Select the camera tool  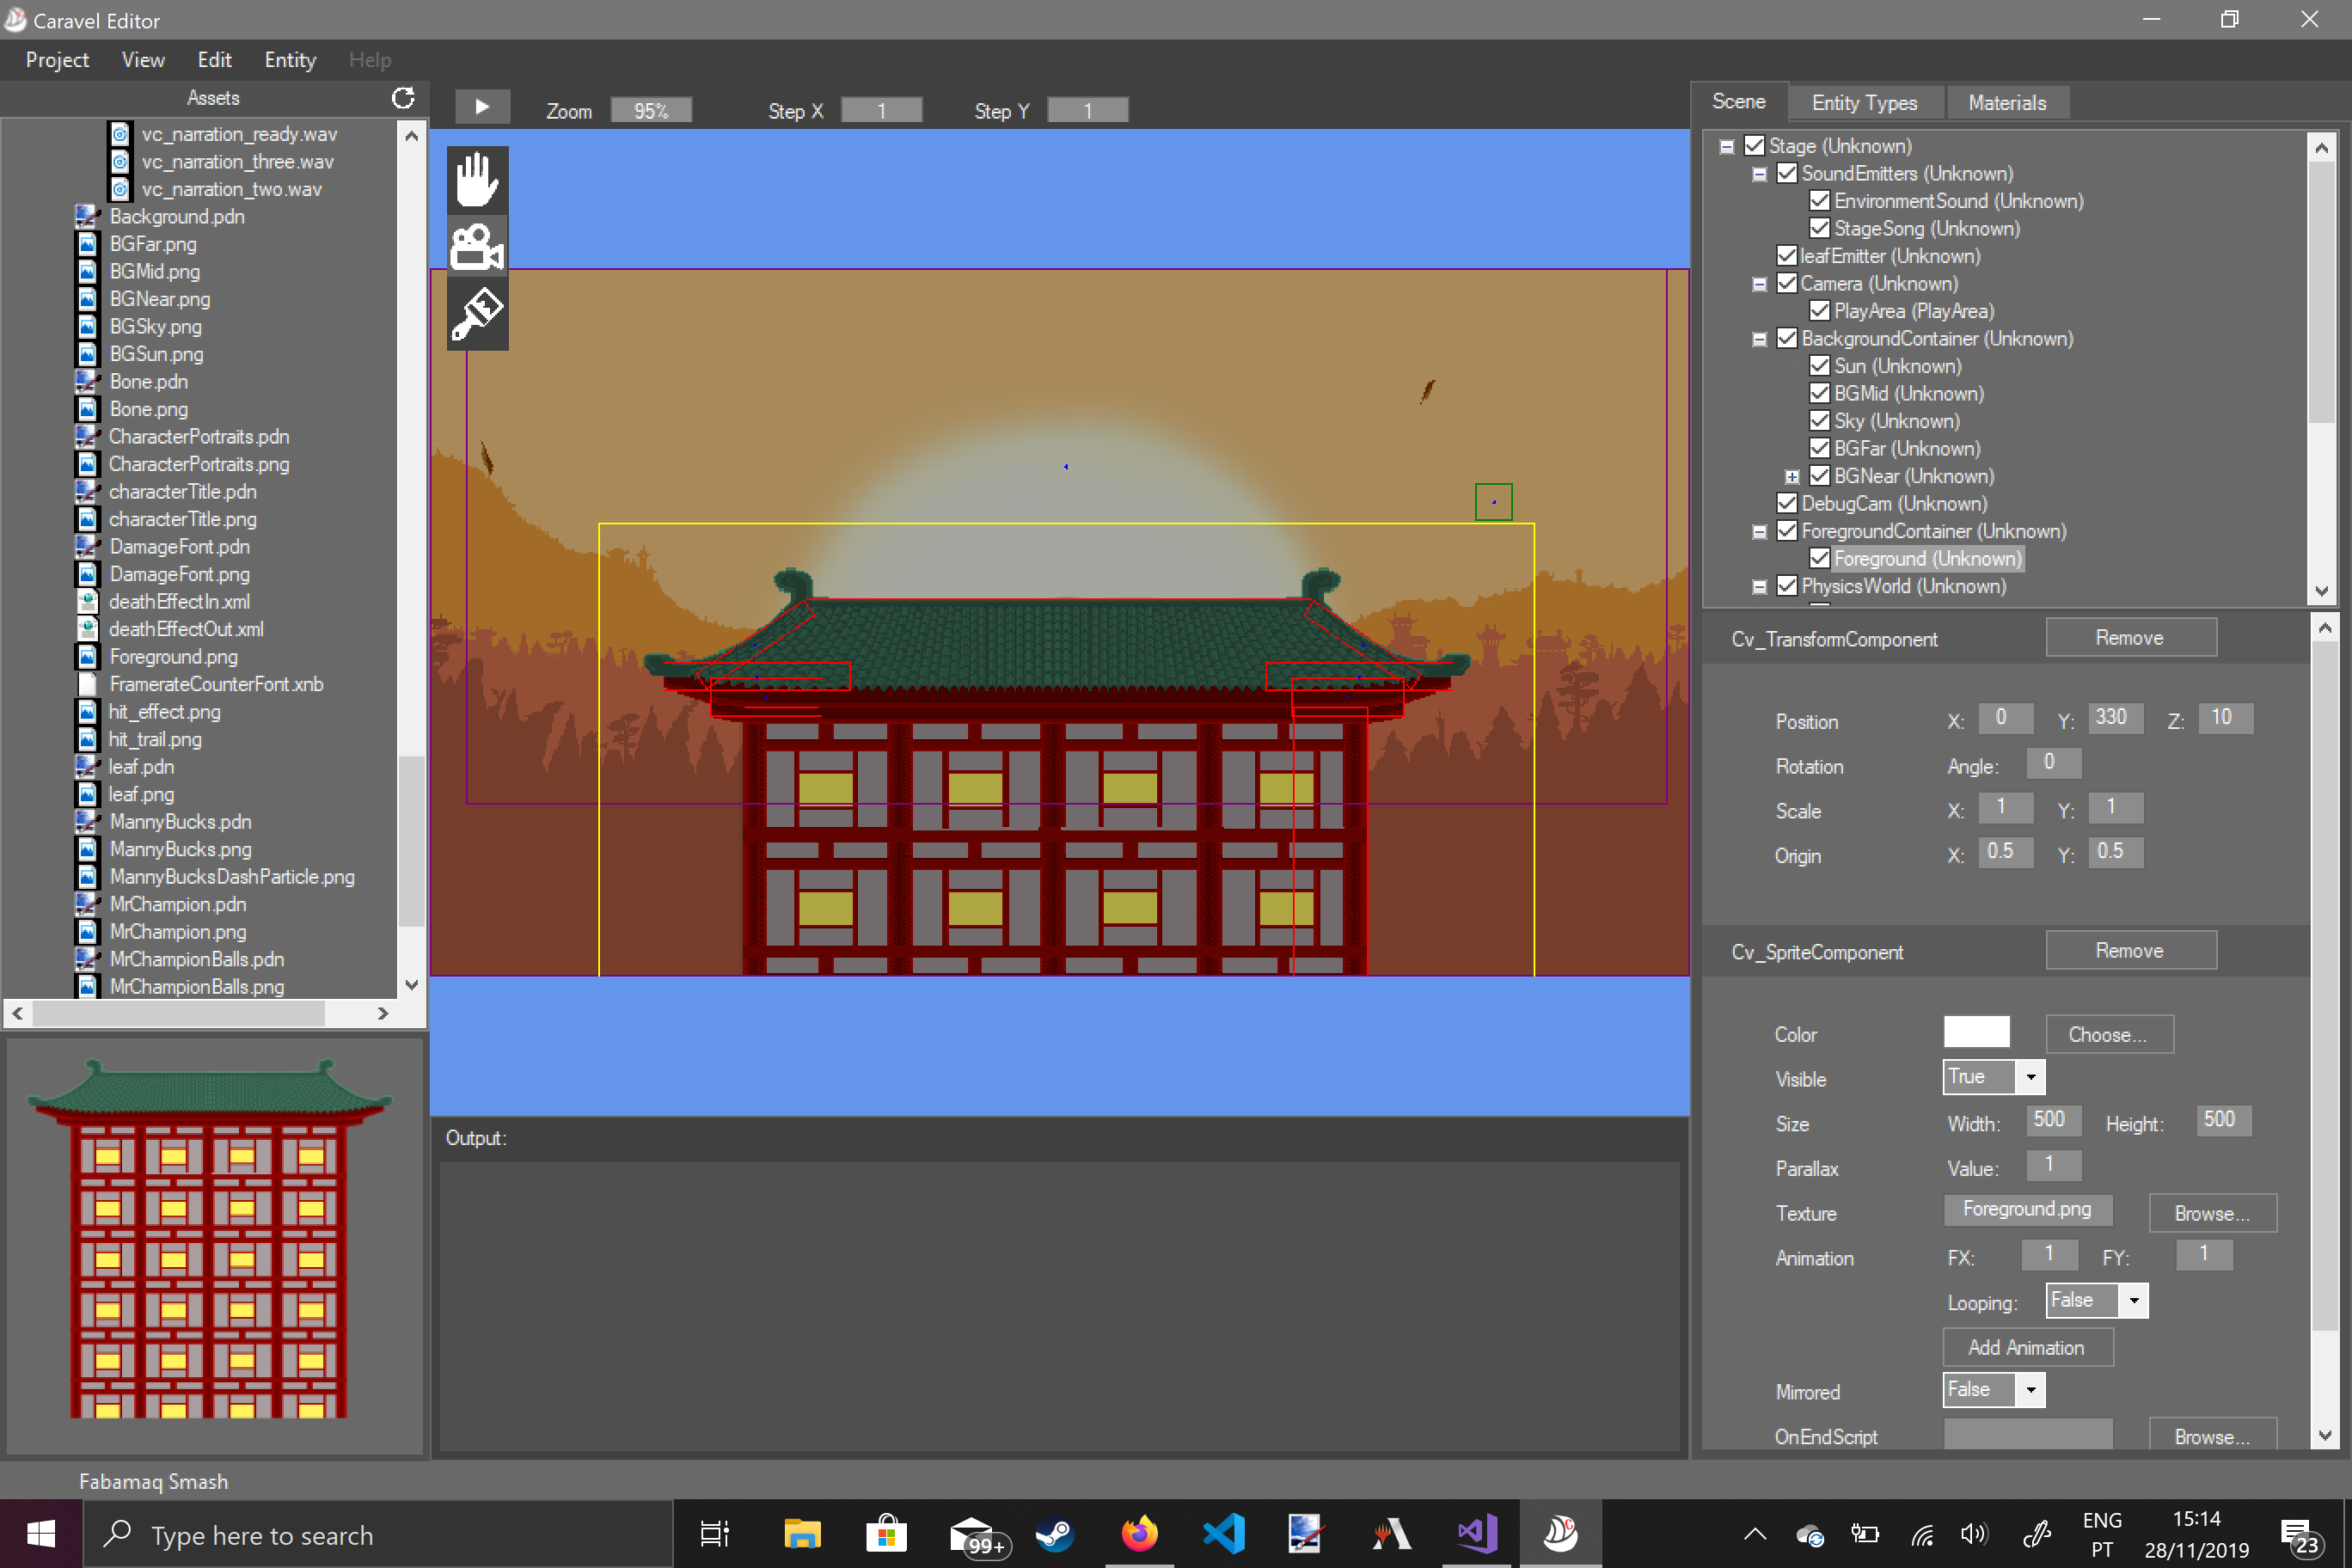click(x=477, y=247)
